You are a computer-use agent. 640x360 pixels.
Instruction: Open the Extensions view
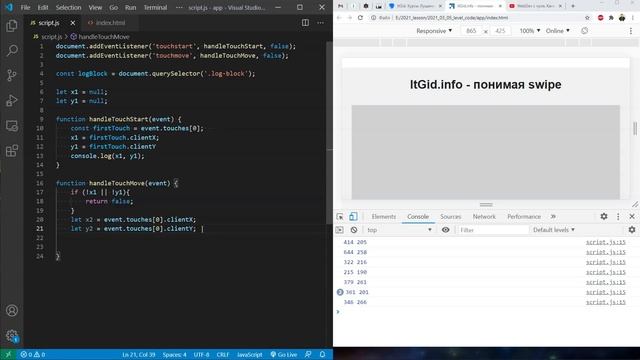pos(12,151)
